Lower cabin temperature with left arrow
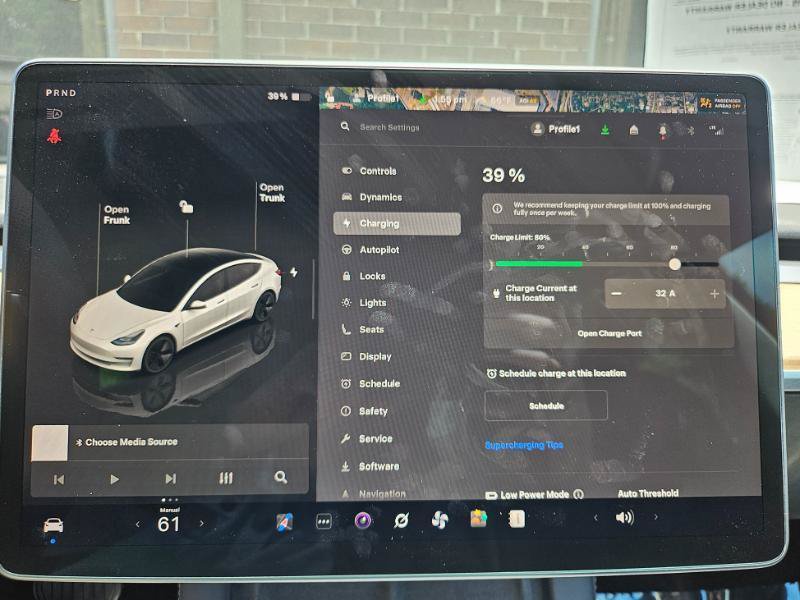 [137, 524]
